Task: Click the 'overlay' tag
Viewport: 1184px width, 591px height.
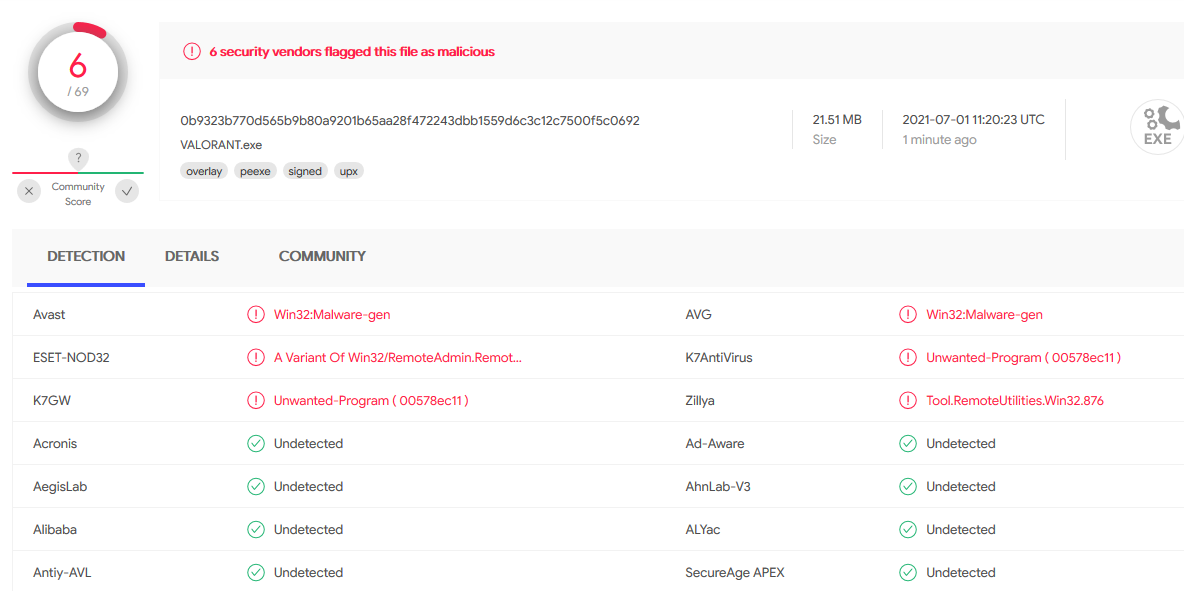Action: coord(204,171)
